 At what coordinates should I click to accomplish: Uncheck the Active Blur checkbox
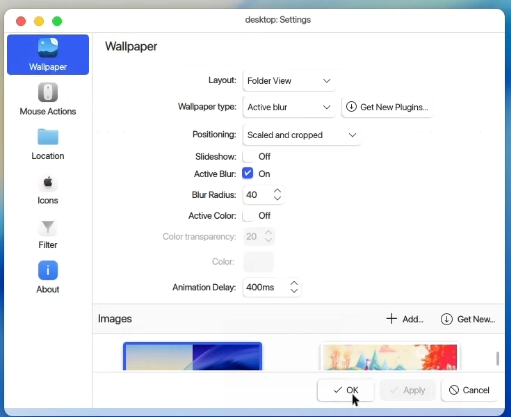248,173
